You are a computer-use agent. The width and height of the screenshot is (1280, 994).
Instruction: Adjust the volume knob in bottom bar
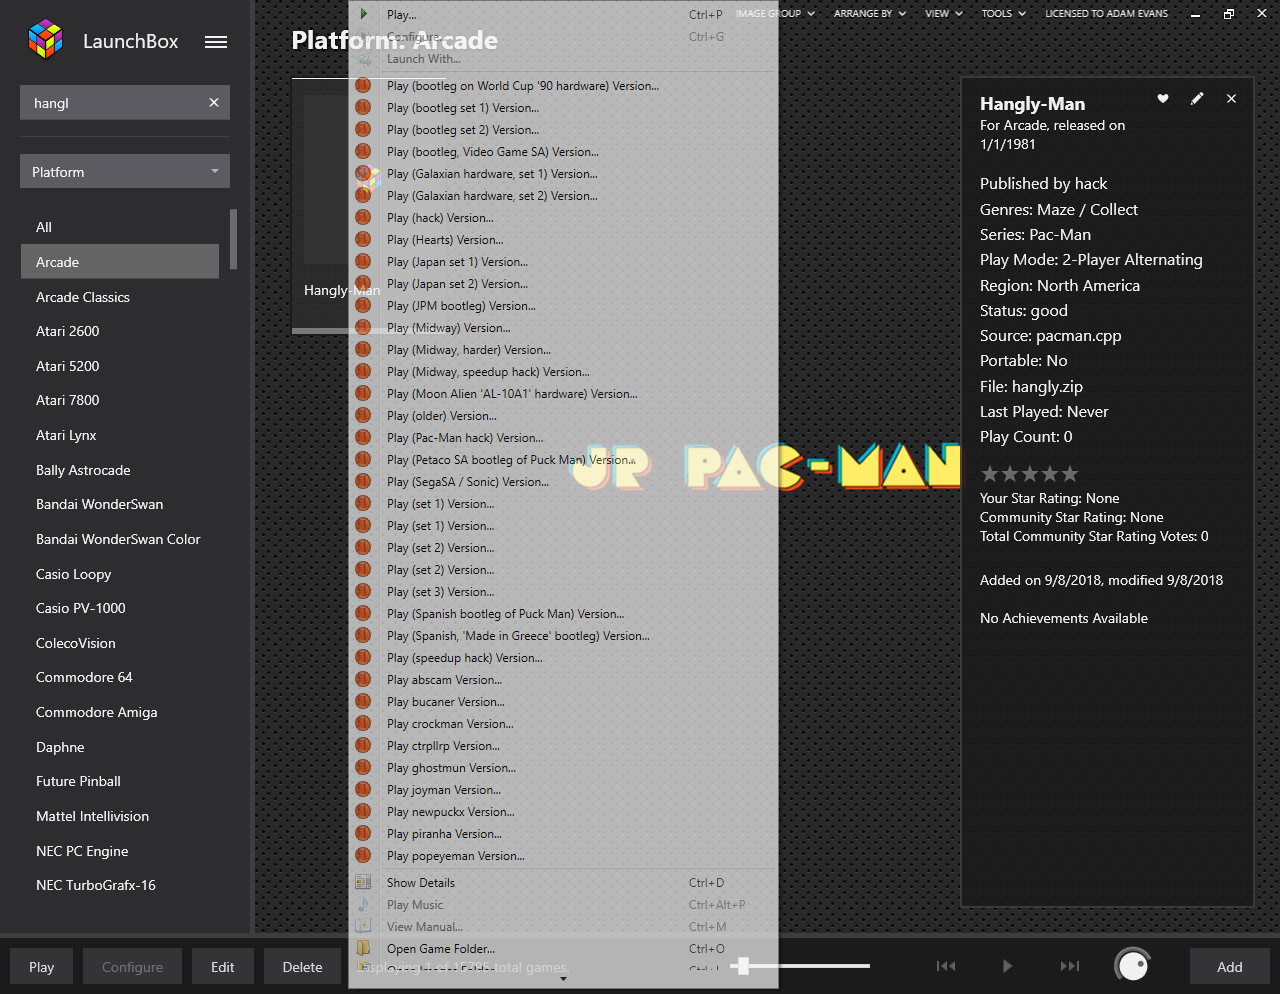[x=1133, y=966]
